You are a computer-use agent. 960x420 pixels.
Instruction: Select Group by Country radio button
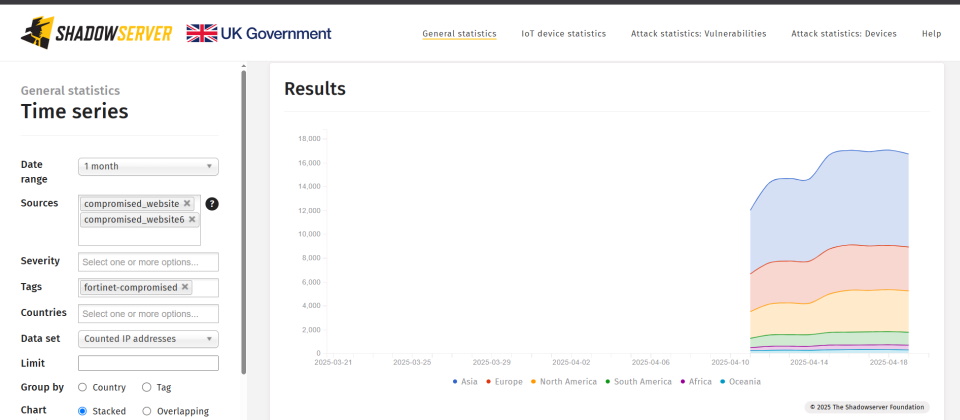[x=82, y=388]
